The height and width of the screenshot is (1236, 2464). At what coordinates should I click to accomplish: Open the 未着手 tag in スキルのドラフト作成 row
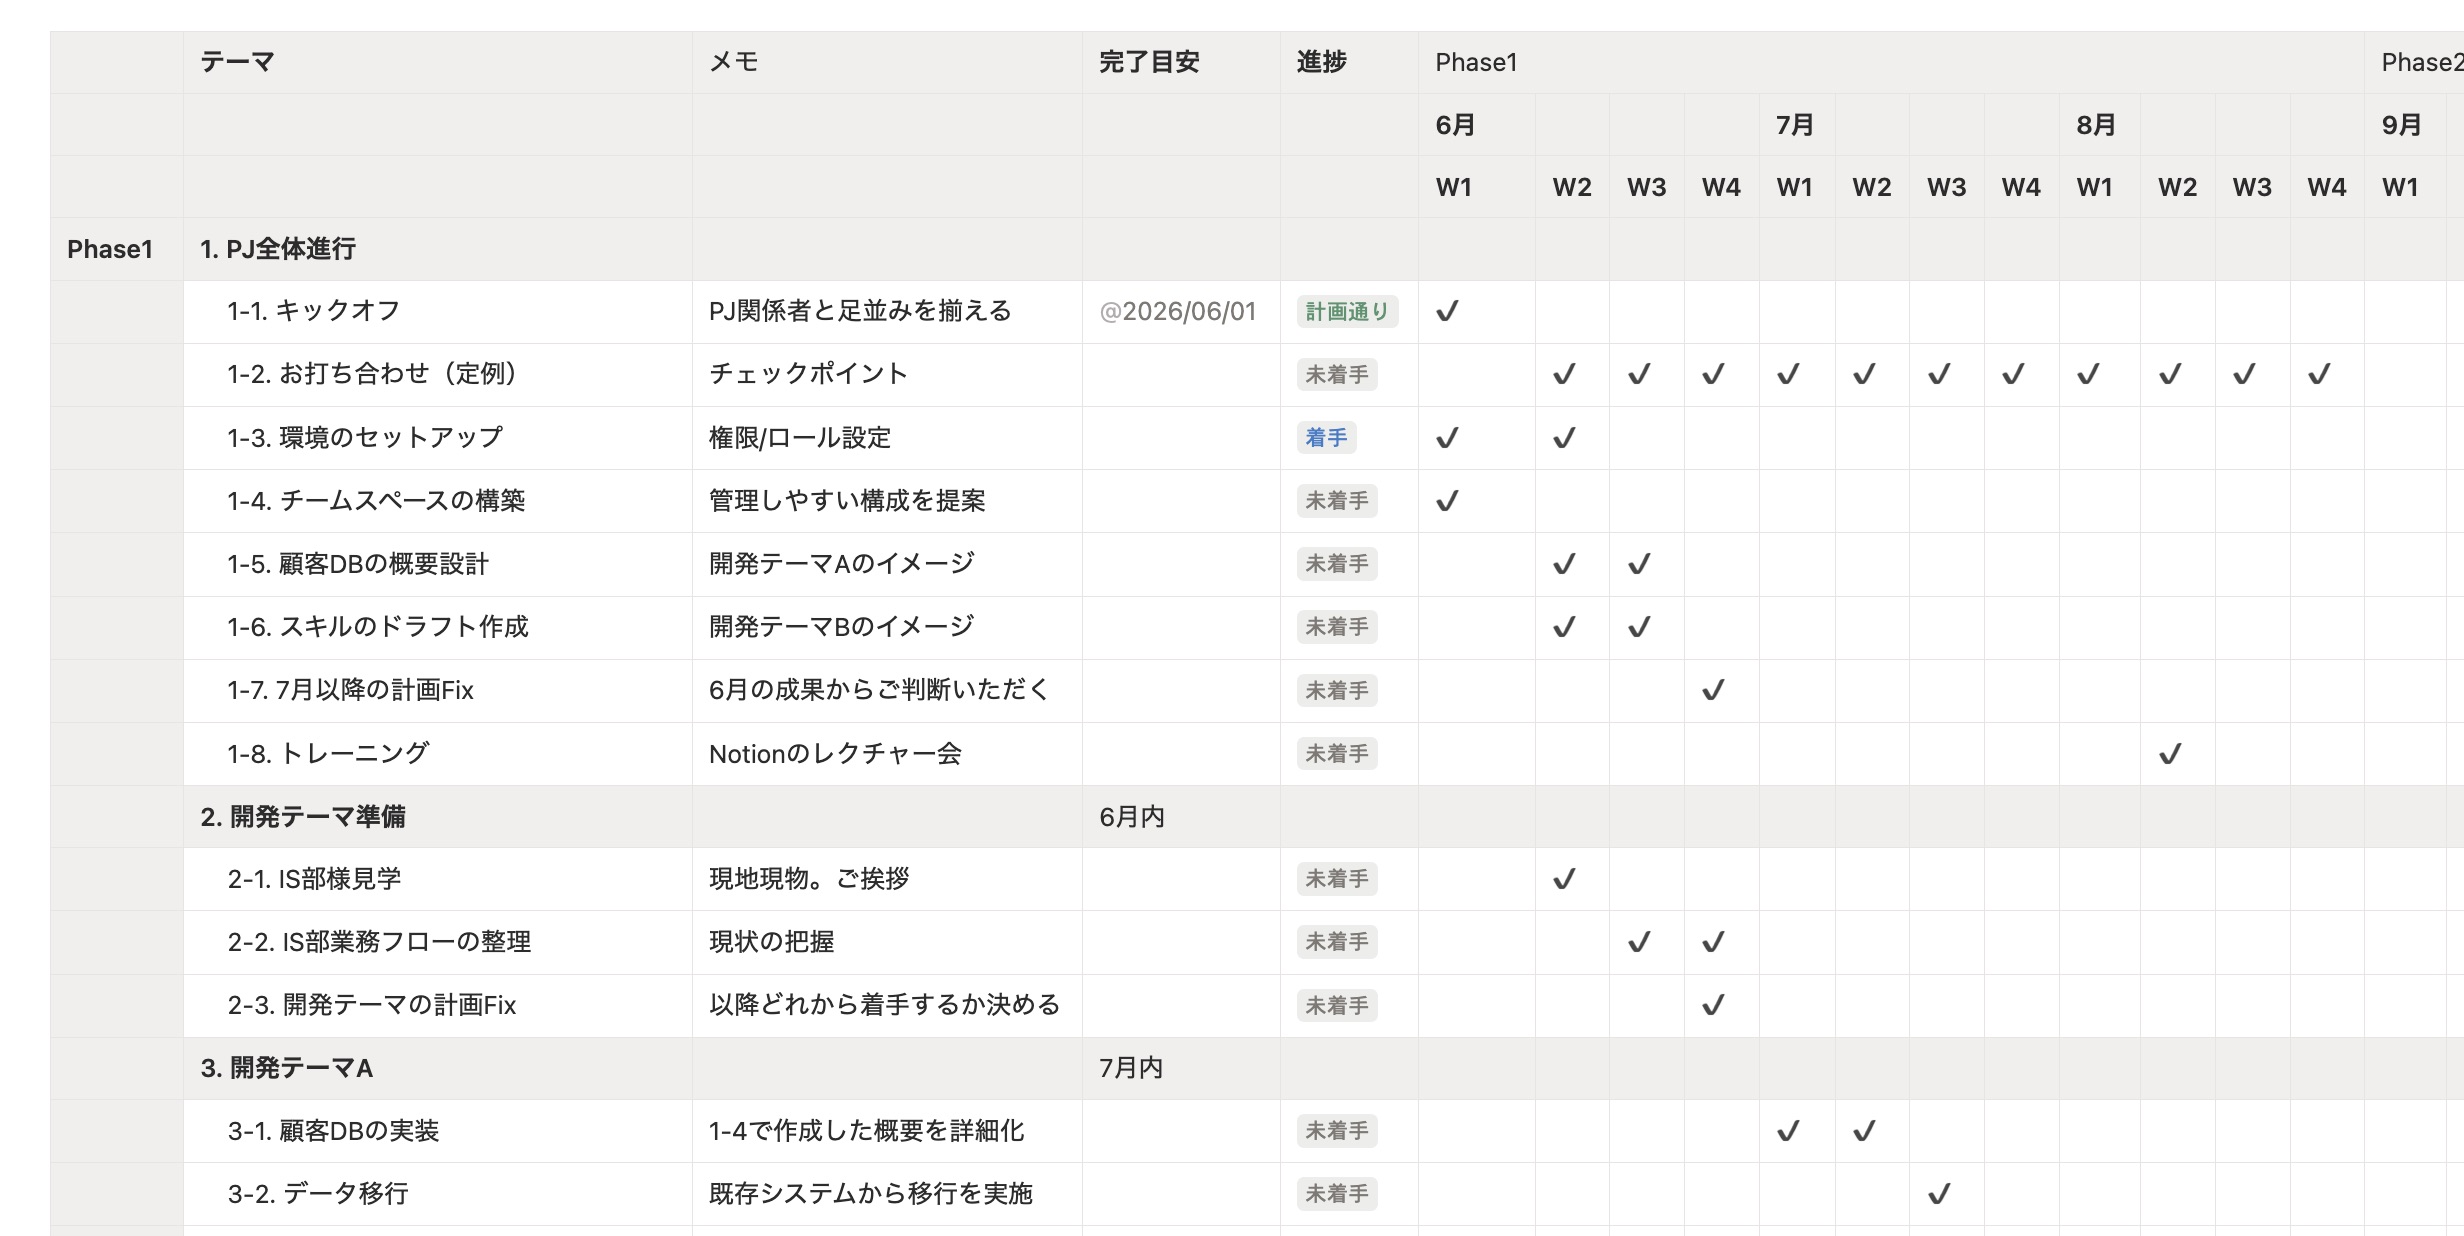1337,627
